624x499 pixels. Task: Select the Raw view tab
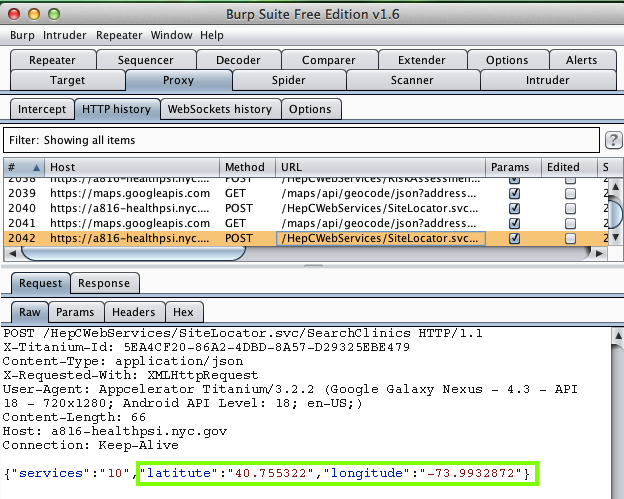click(x=30, y=312)
